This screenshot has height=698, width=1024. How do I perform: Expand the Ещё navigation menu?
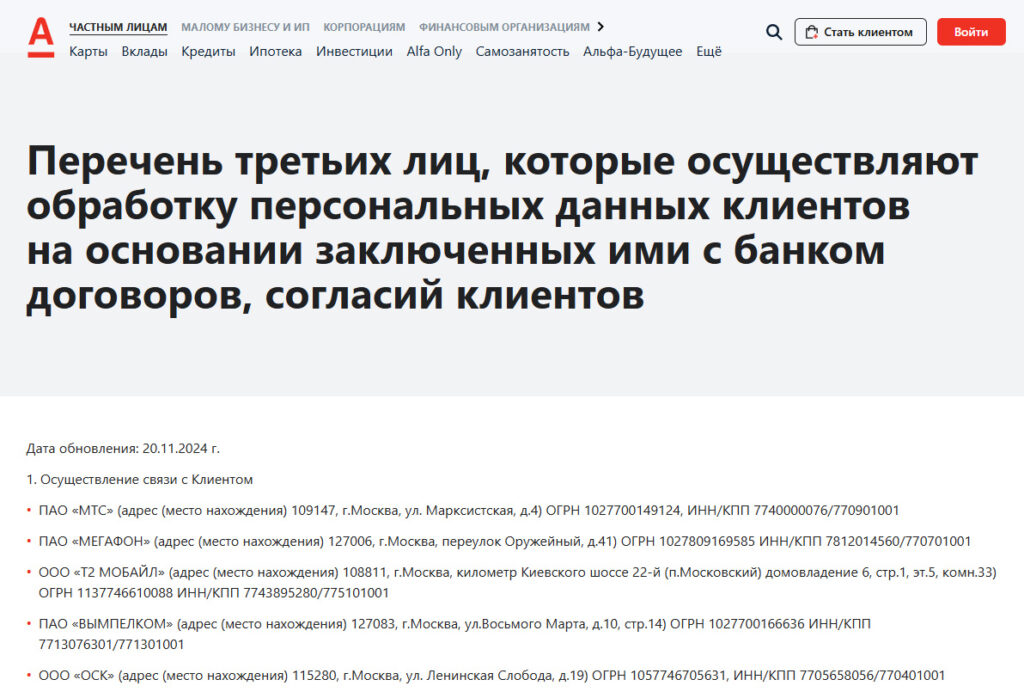click(x=709, y=52)
